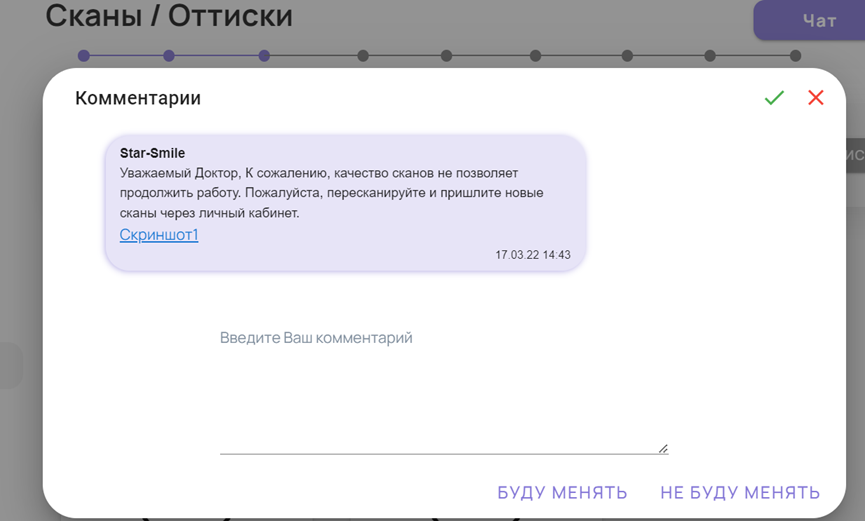
Task: Select the seventh progress step dot
Action: point(627,56)
